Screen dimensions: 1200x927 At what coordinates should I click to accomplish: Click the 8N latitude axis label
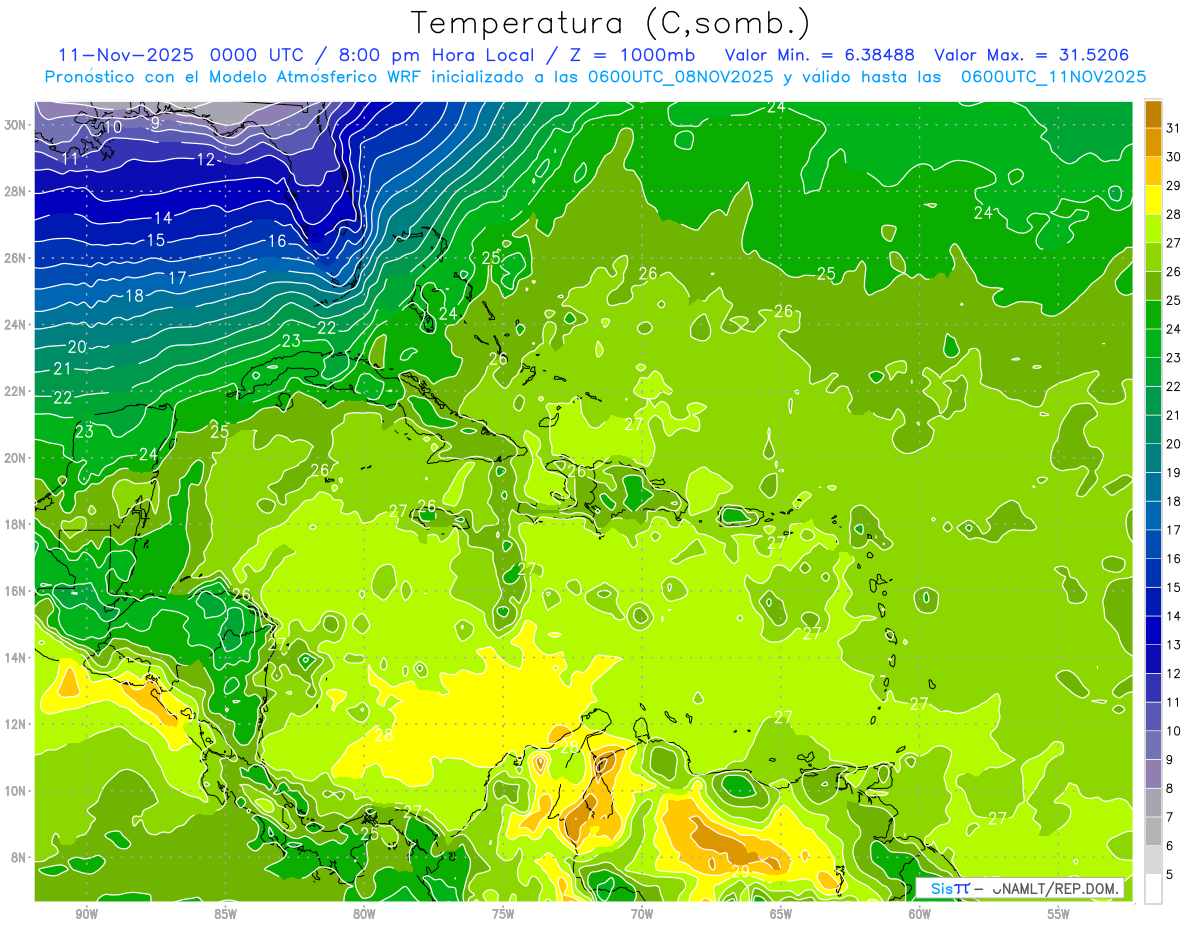click(x=18, y=857)
